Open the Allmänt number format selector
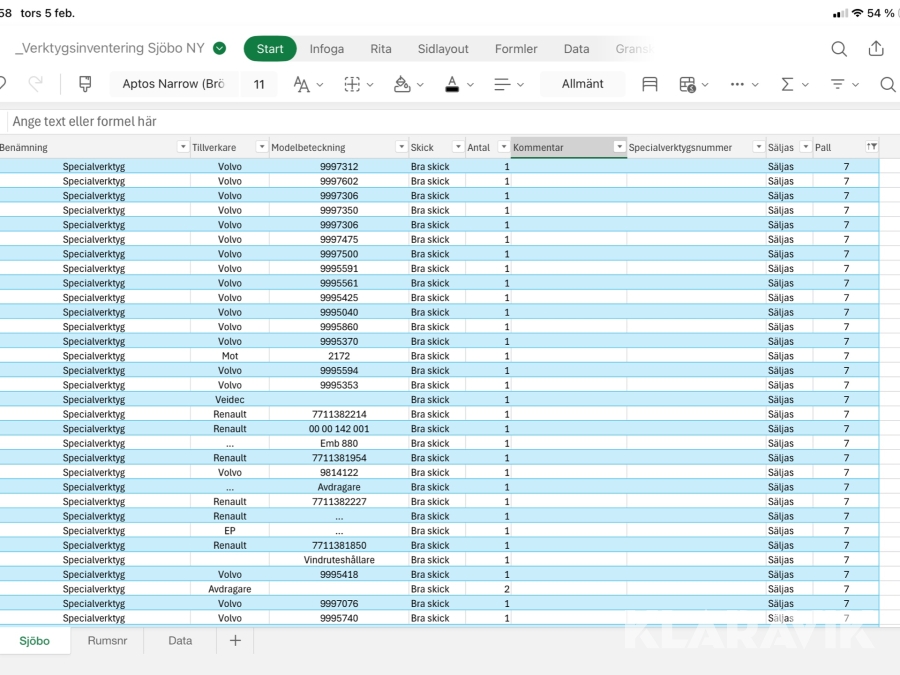Screen dimensions: 900x675 coord(582,84)
